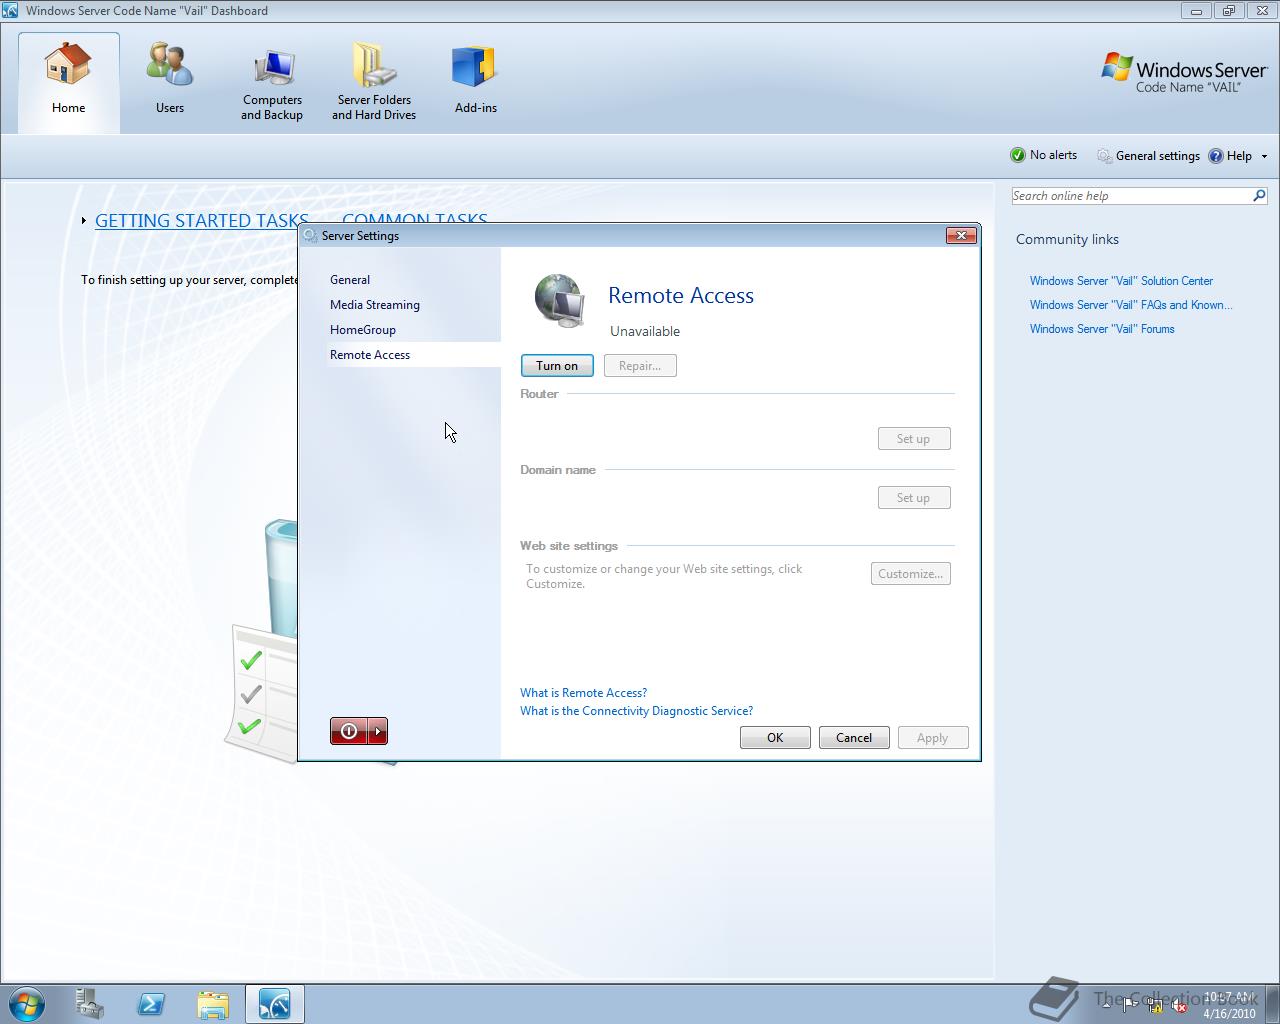The height and width of the screenshot is (1024, 1280).
Task: Click the volume muted tray icon
Action: (1178, 1006)
